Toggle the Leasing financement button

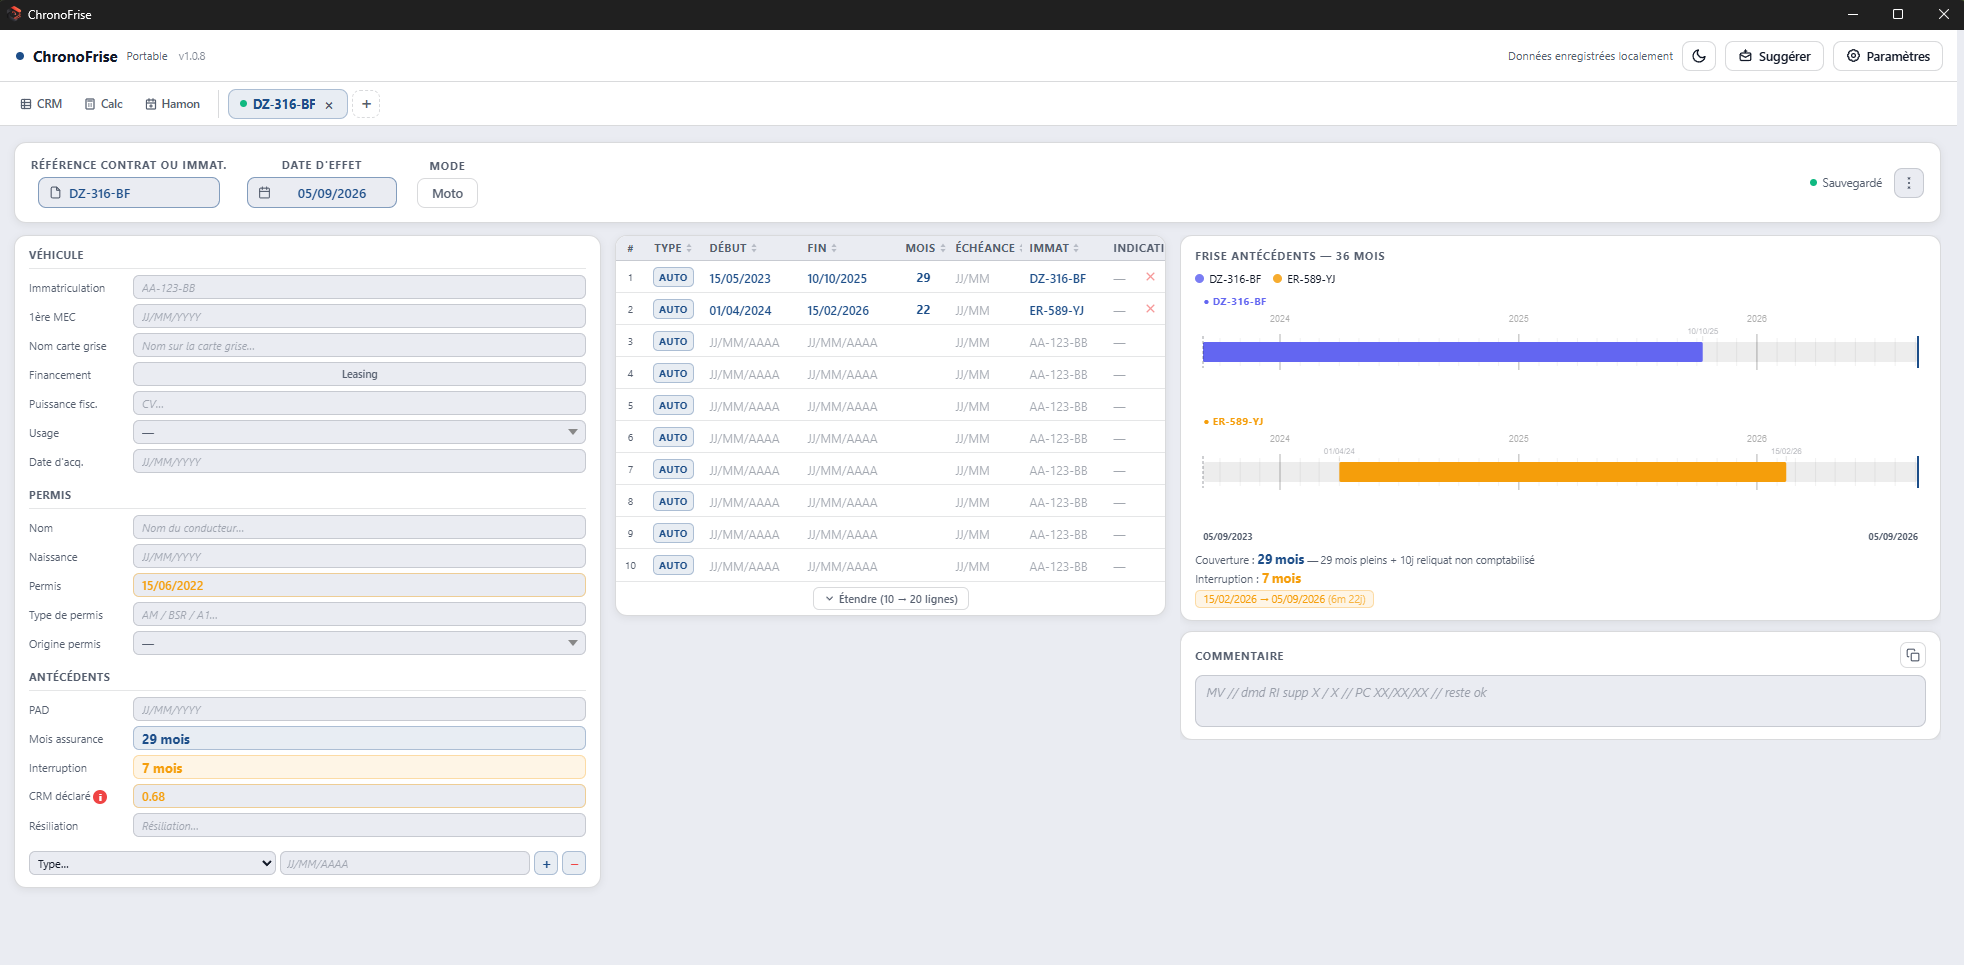coord(359,374)
